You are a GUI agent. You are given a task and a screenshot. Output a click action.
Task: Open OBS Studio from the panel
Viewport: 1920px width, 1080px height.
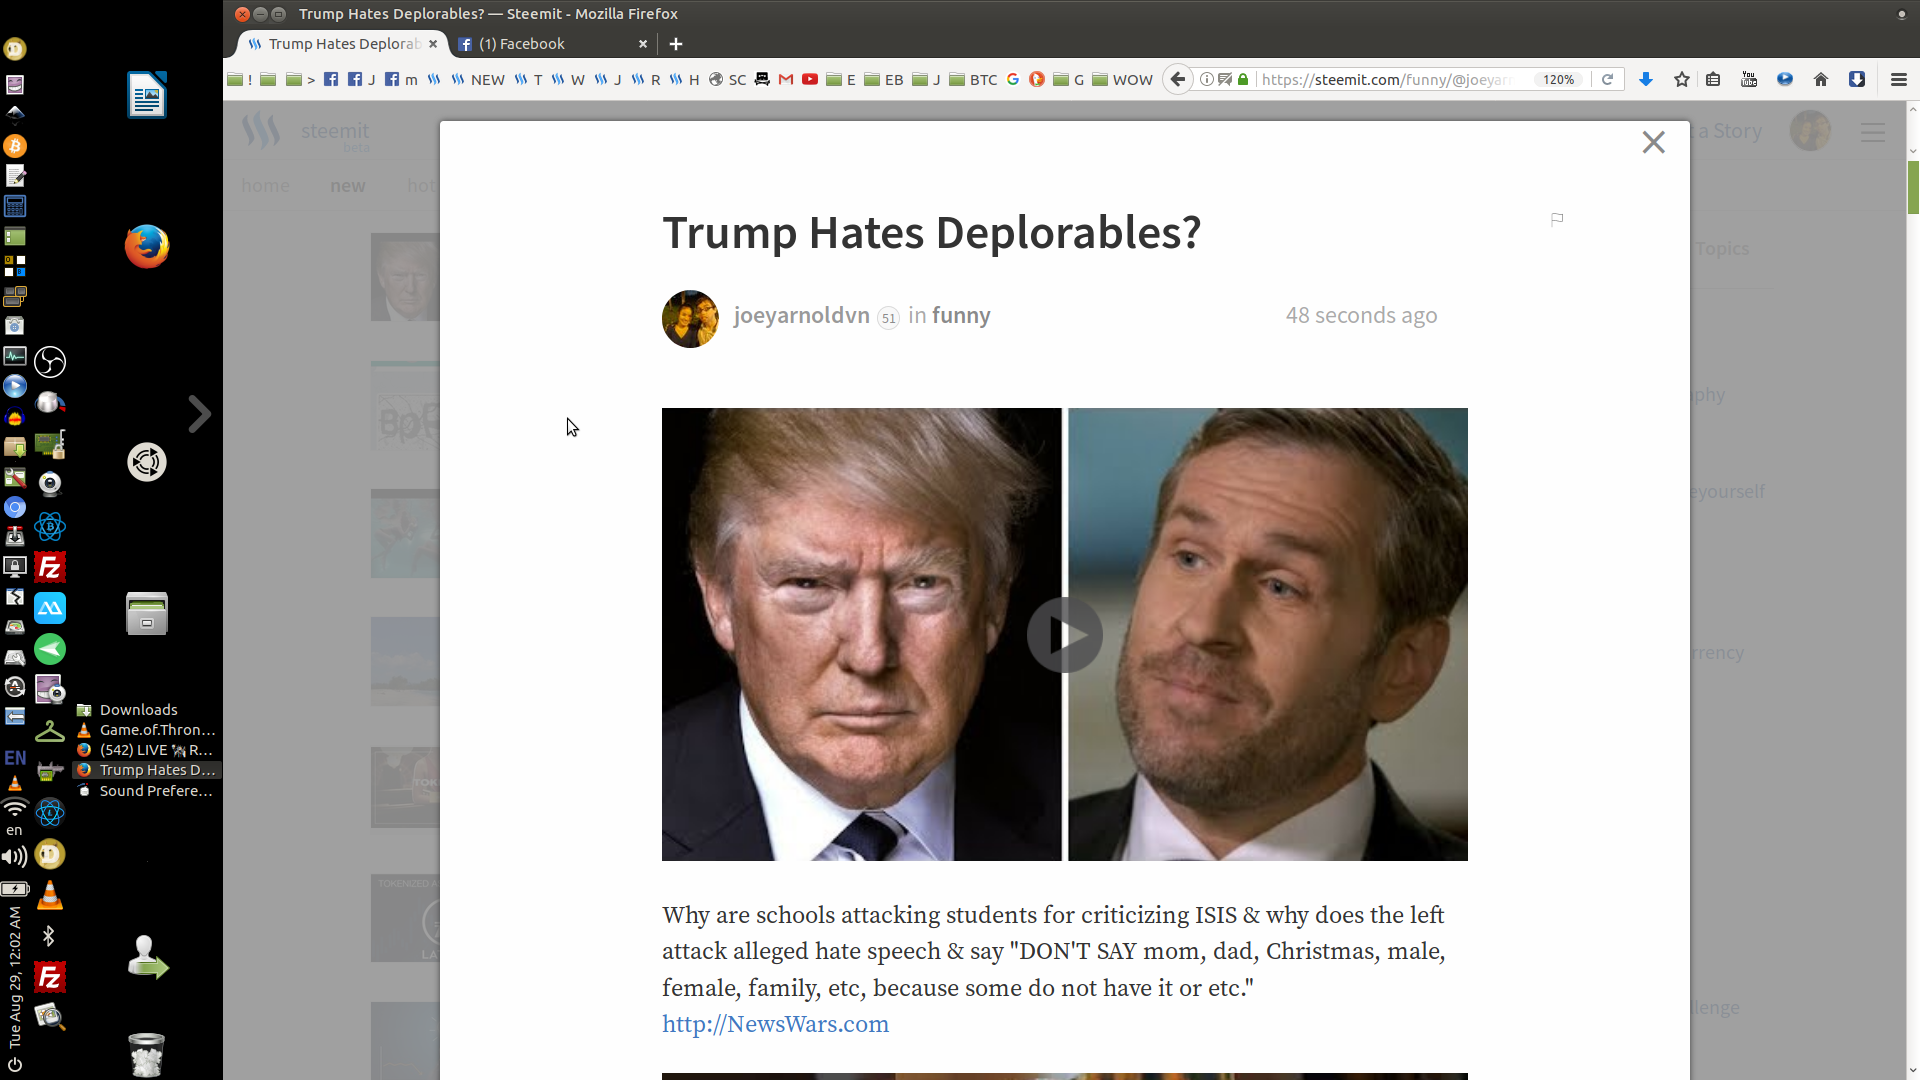tap(50, 362)
